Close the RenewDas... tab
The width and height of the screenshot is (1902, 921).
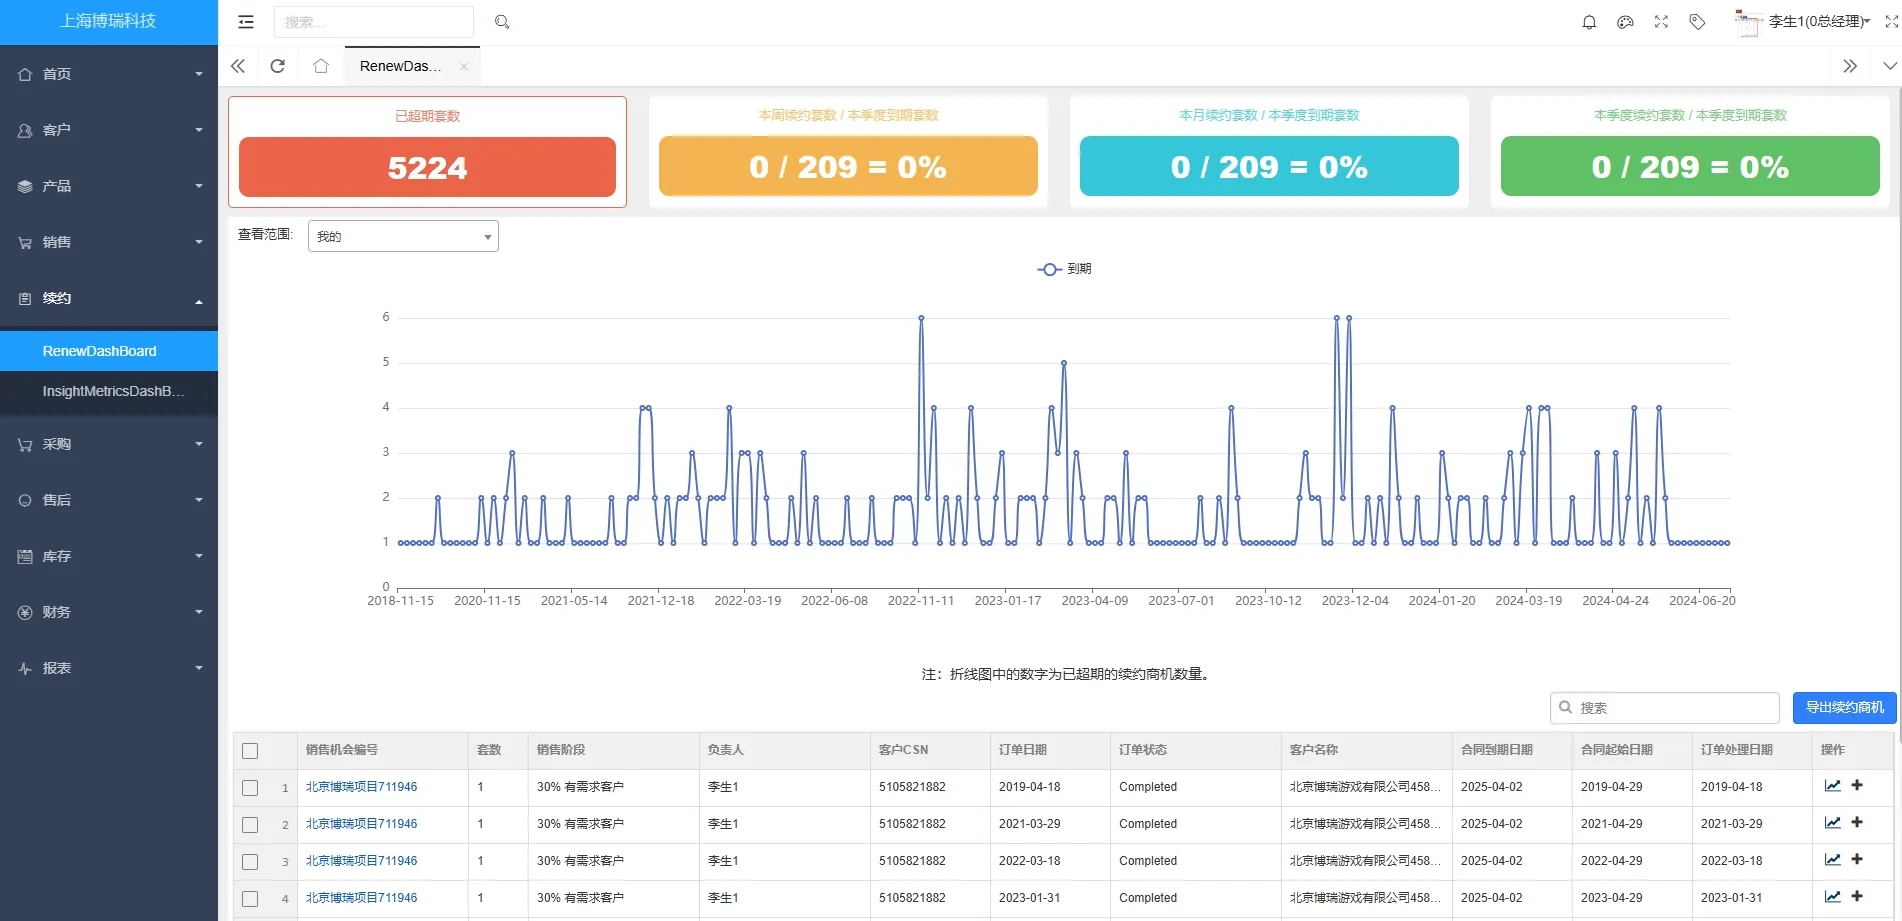pos(464,66)
